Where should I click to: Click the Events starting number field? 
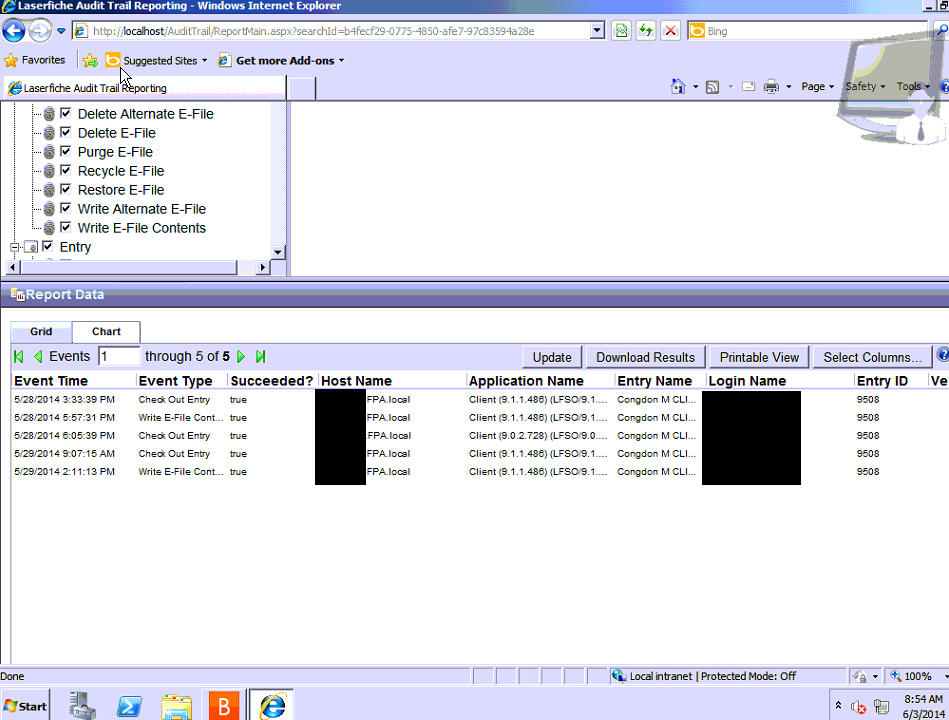(118, 357)
